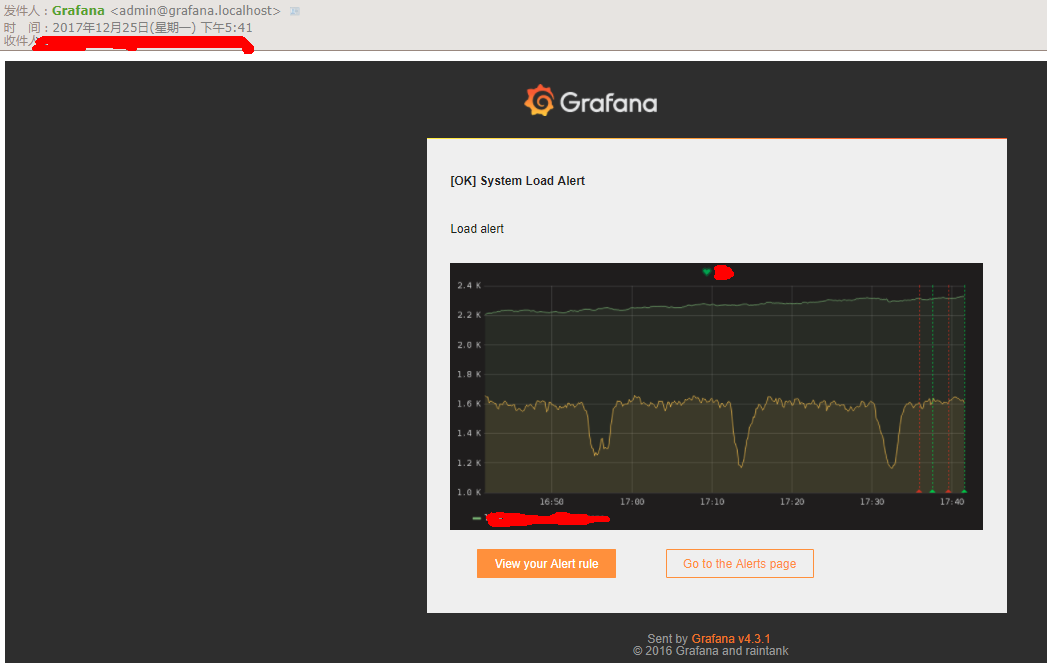Click the green heart icon above the graph

[706, 272]
